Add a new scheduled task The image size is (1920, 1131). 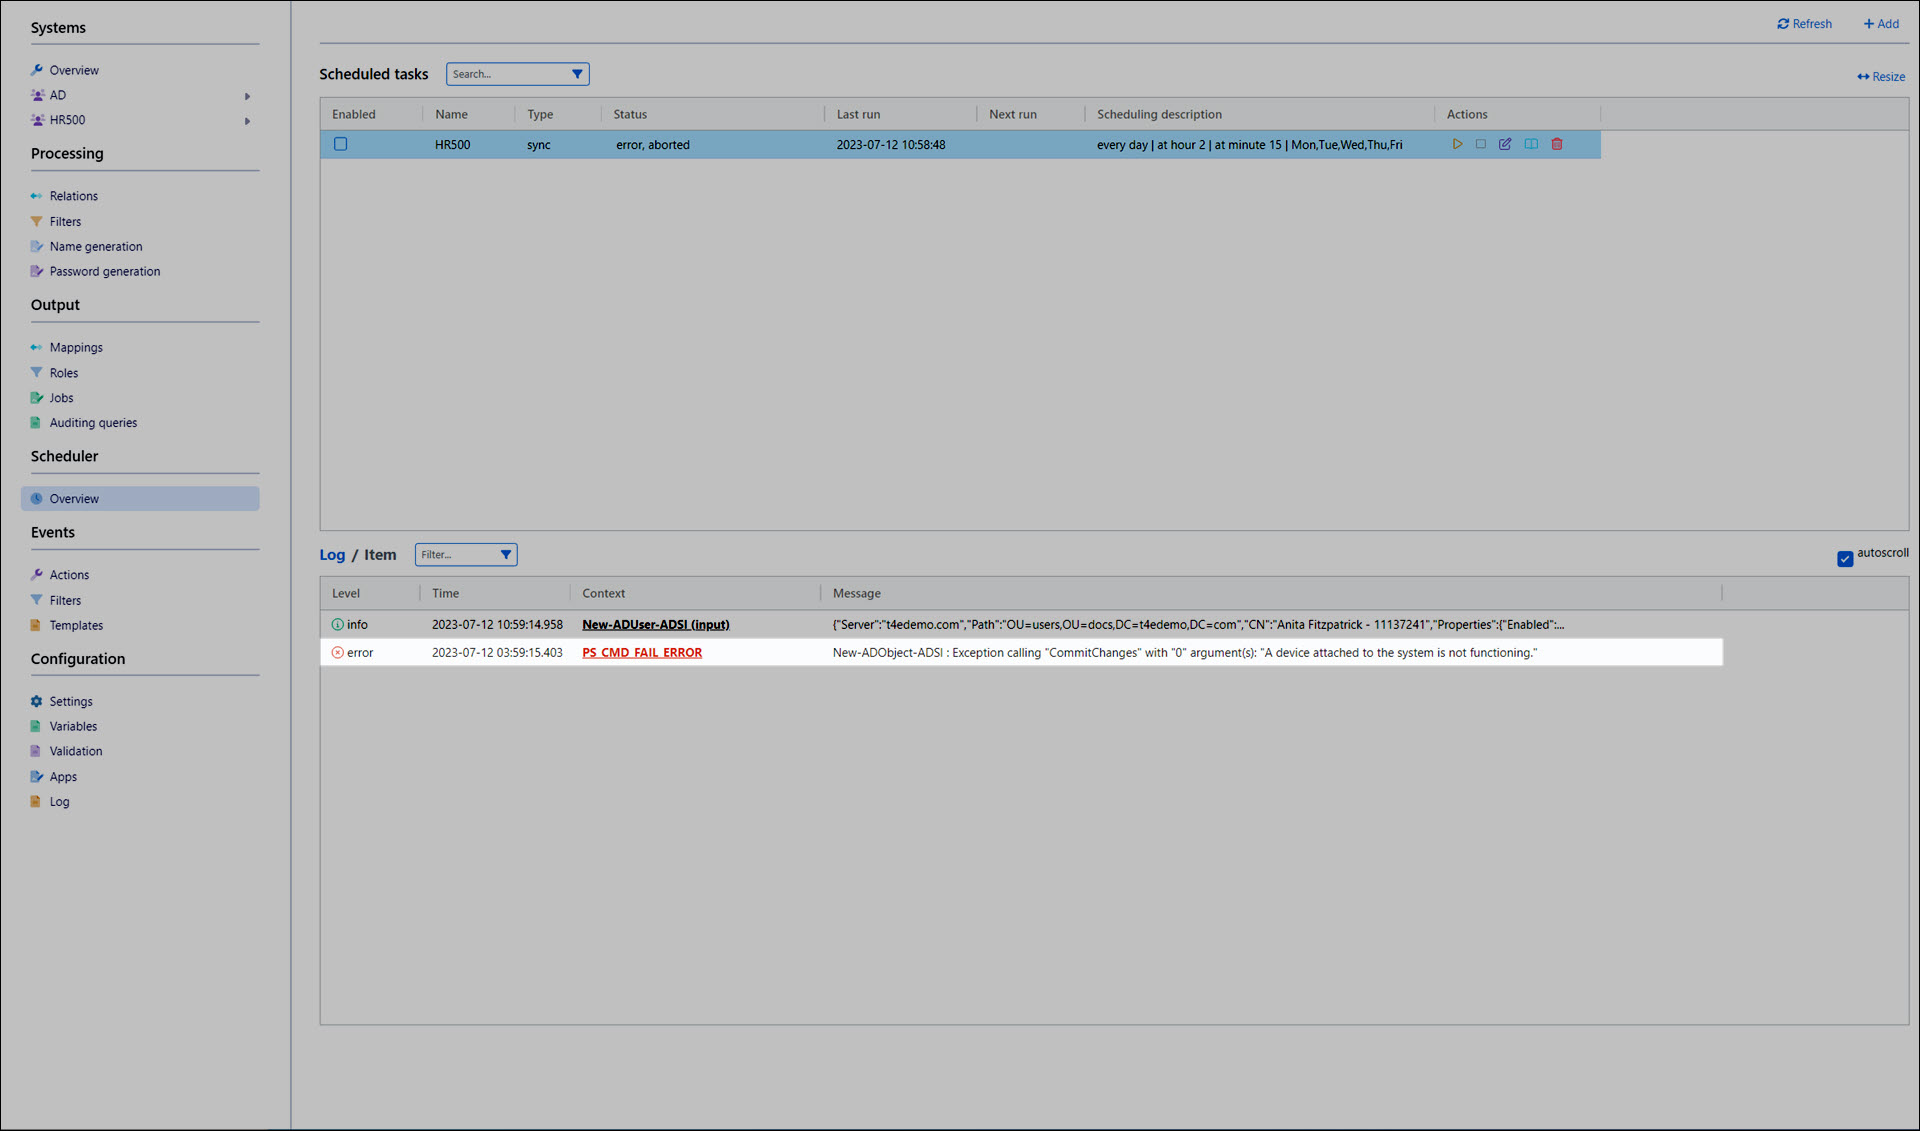(1881, 24)
